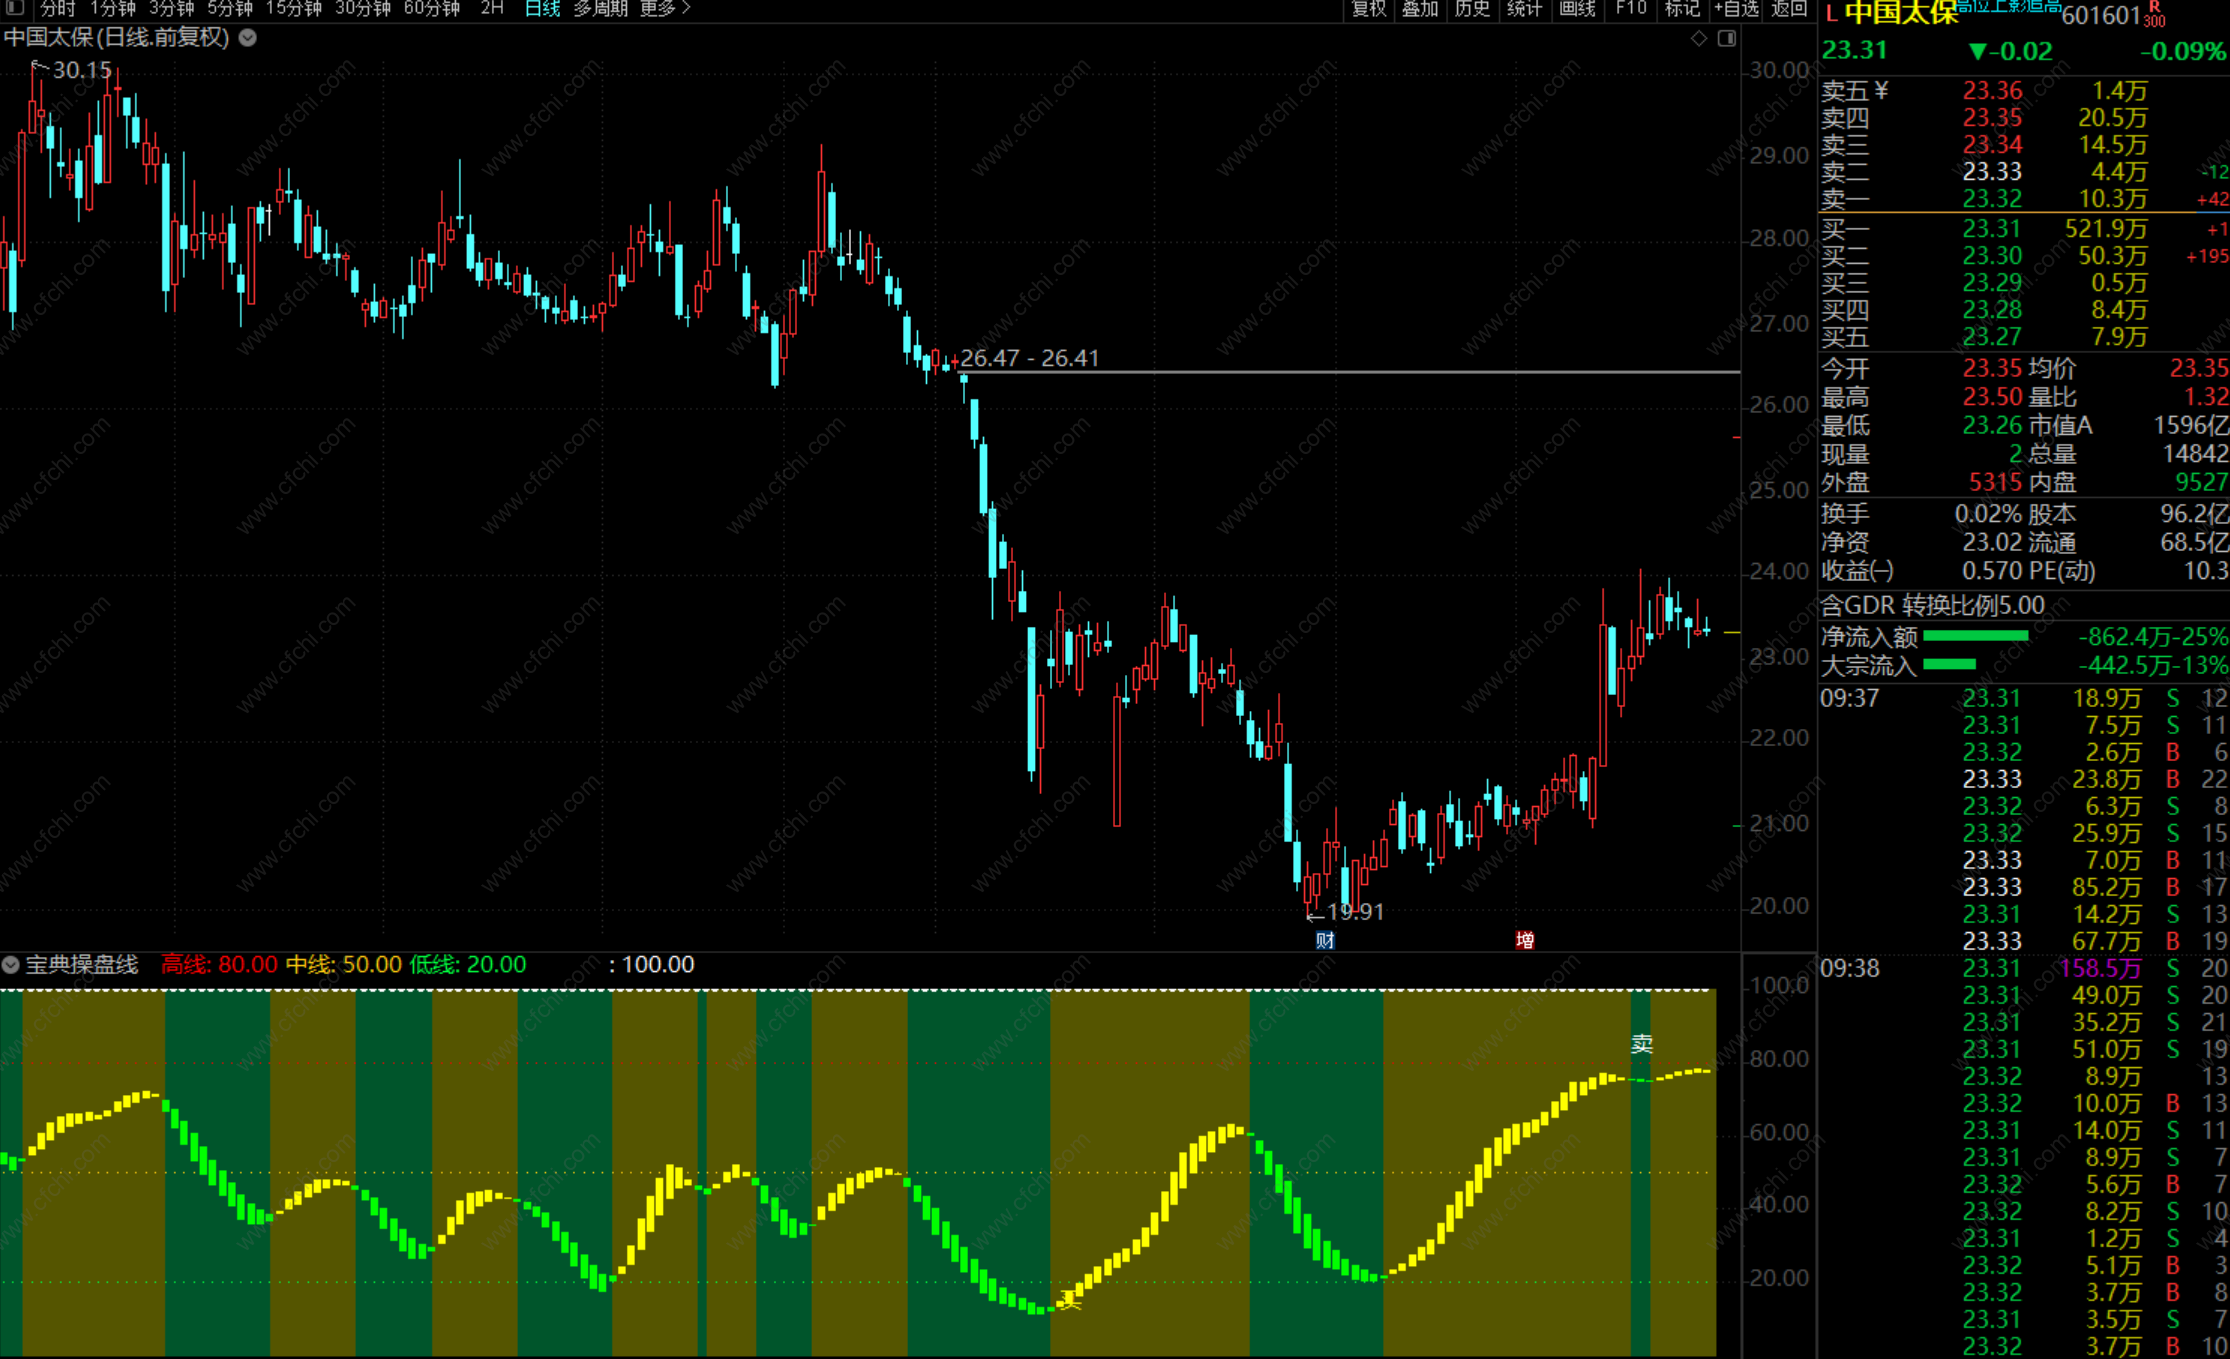Click the red 增 marker icon
This screenshot has width=2230, height=1359.
[x=1525, y=940]
